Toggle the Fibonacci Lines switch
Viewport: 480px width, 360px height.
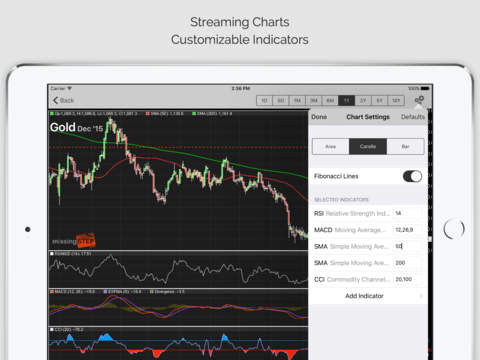coord(412,176)
